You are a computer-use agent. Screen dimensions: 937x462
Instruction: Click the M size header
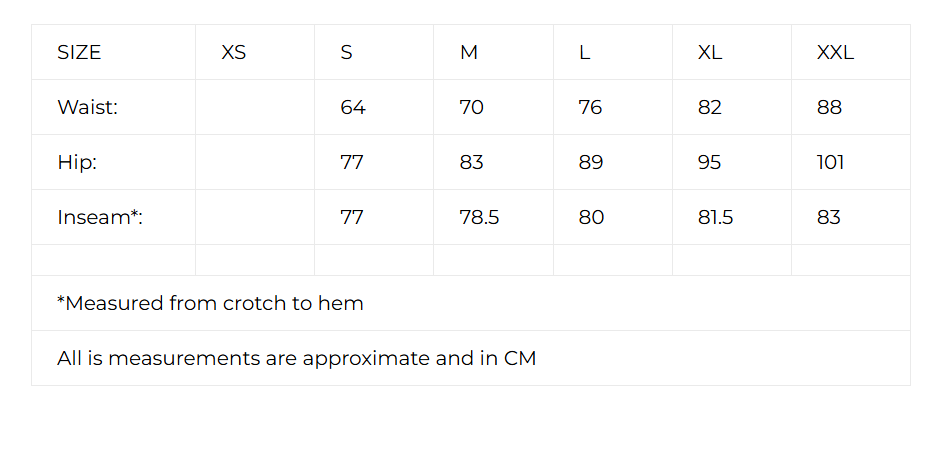point(468,53)
